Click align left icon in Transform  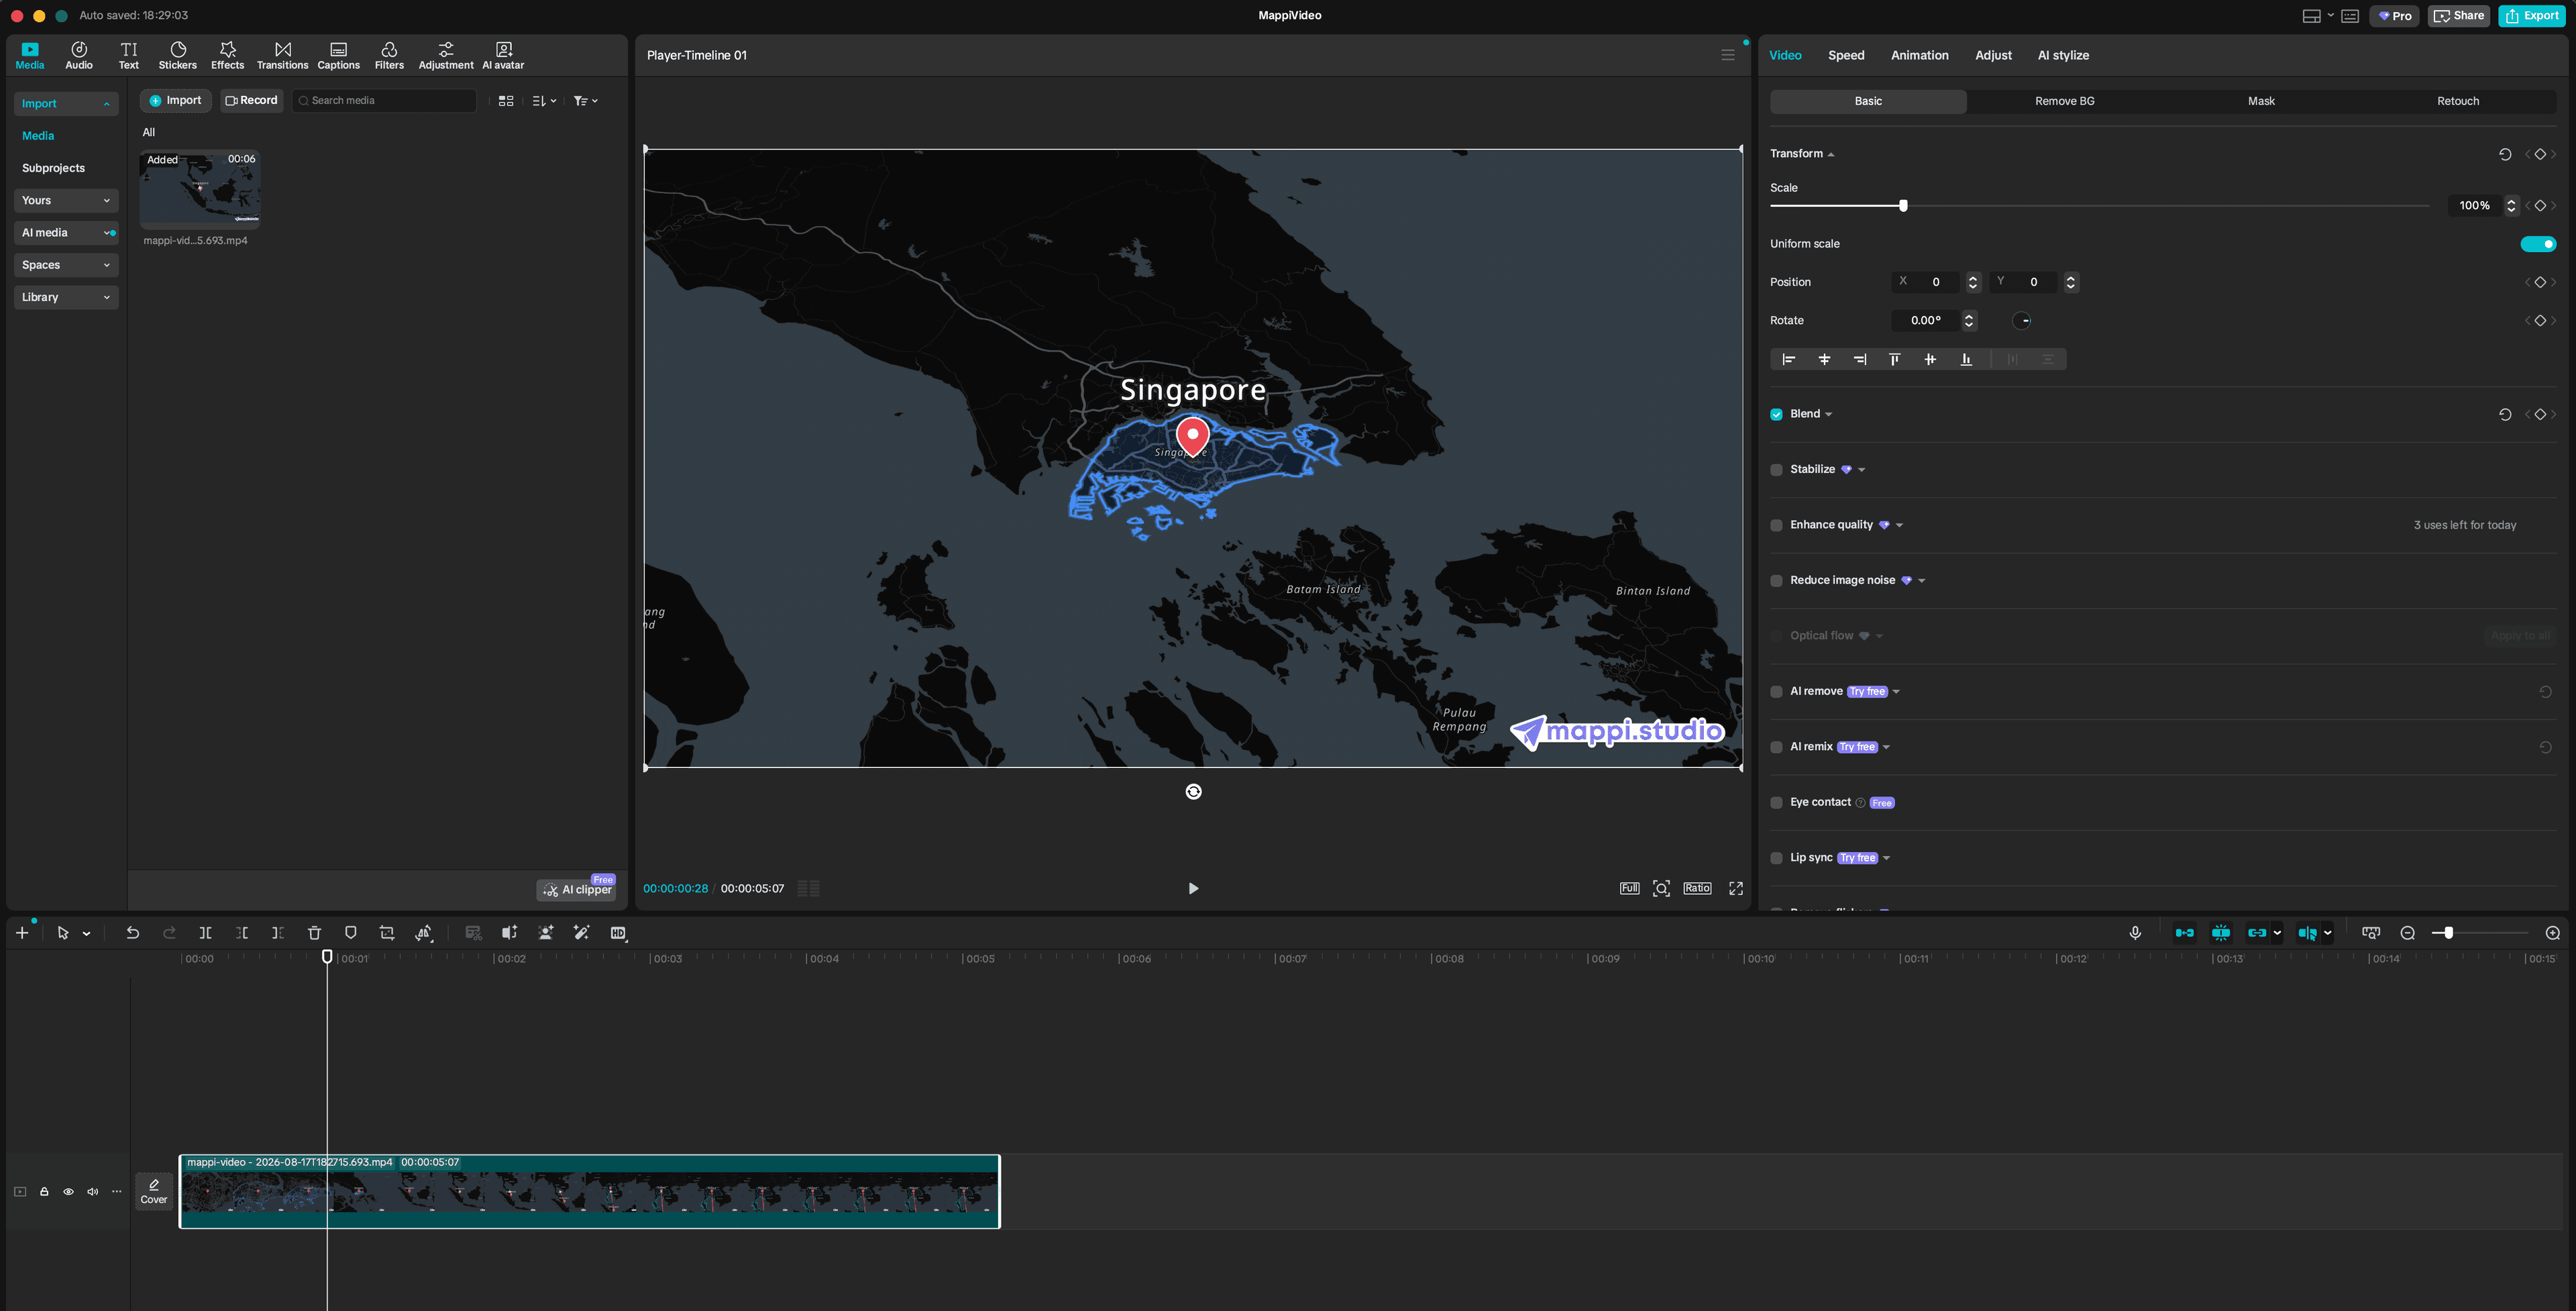click(1789, 360)
